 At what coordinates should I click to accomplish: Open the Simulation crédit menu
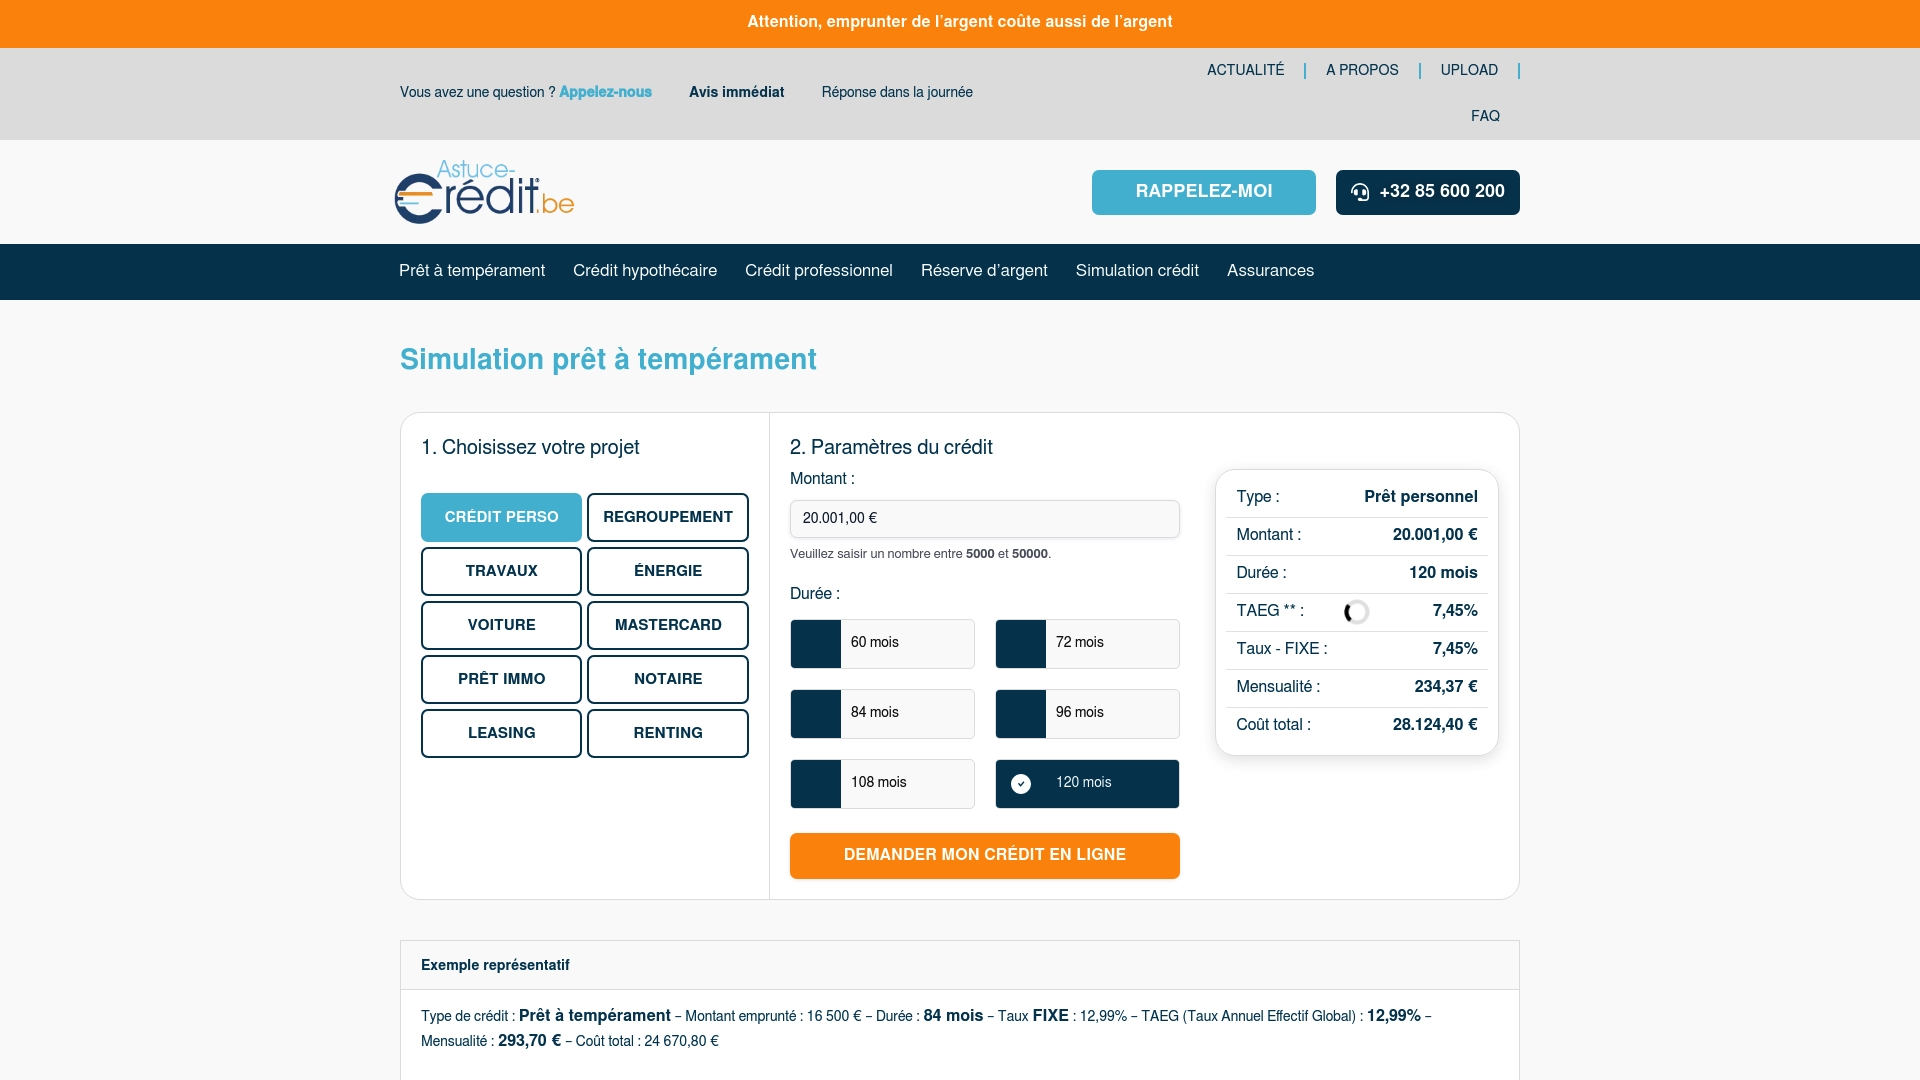(1136, 271)
